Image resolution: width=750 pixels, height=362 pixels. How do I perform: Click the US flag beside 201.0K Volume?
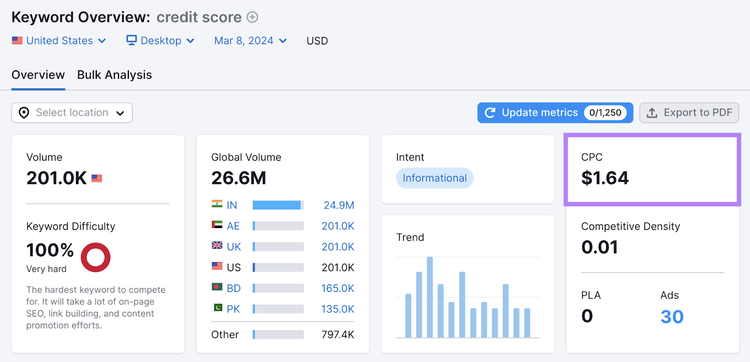pyautogui.click(x=97, y=178)
